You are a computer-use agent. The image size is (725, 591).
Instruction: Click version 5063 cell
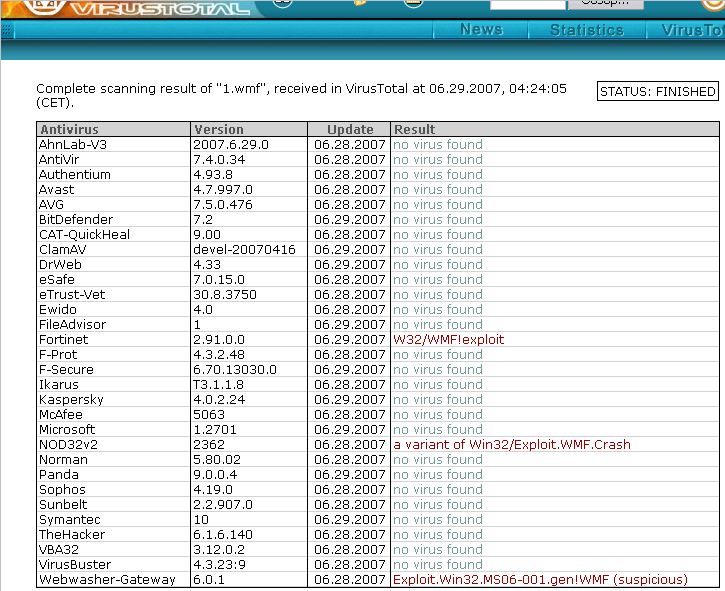209,414
